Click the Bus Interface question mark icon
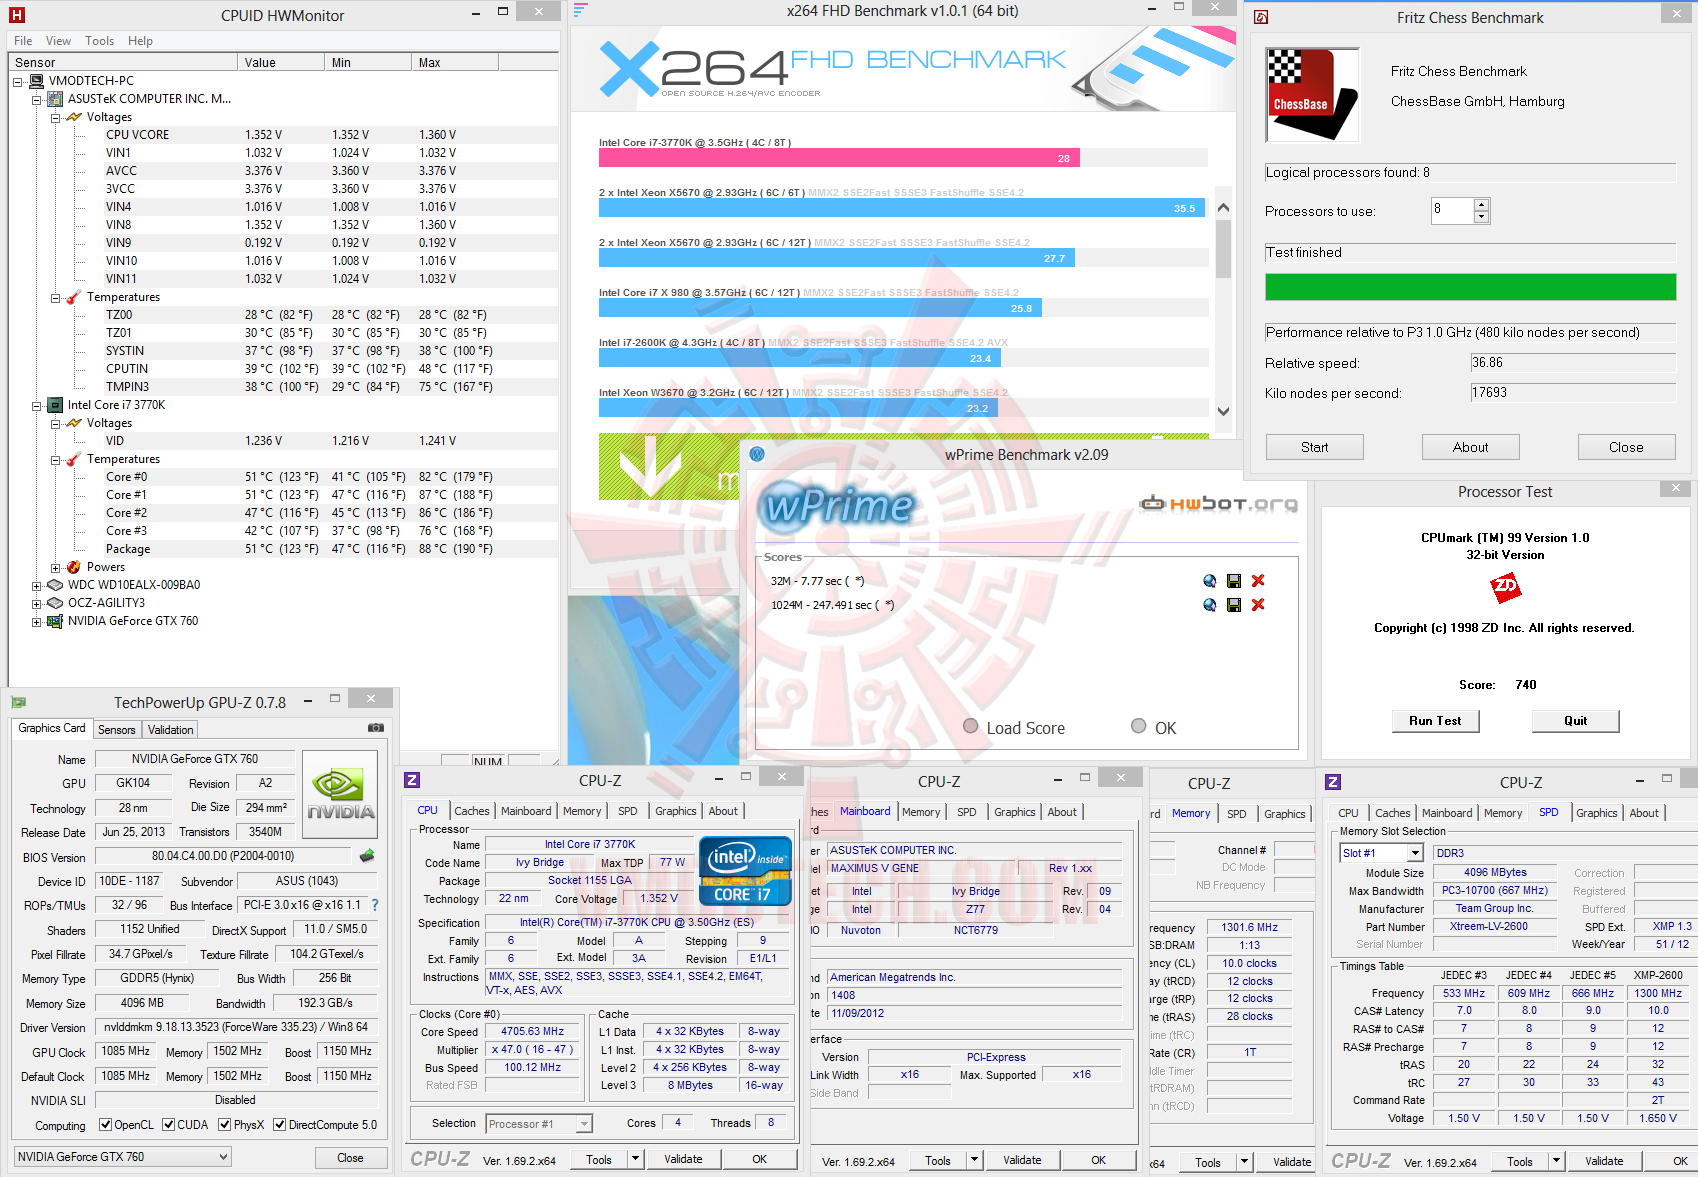 [375, 905]
